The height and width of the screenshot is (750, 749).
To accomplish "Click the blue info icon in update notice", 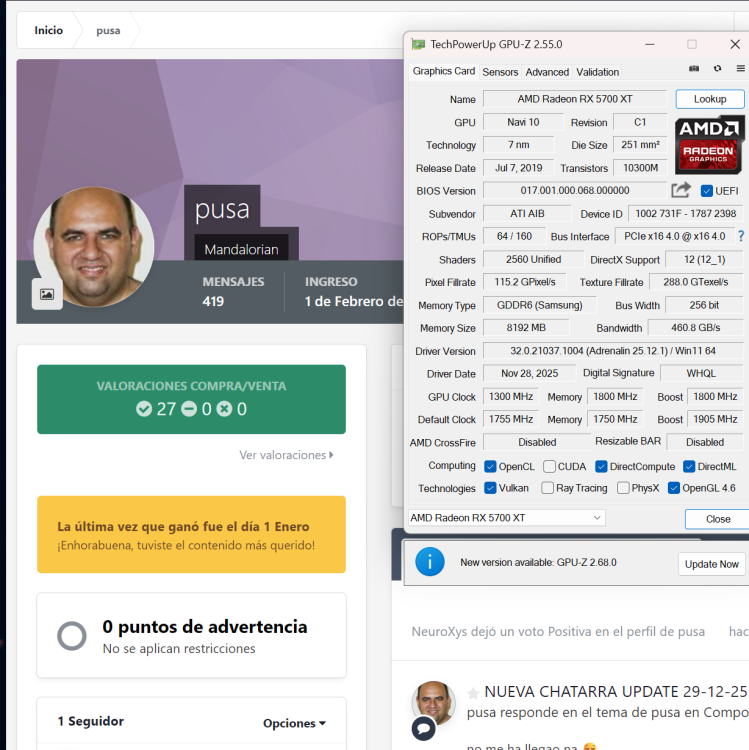I will pyautogui.click(x=430, y=562).
